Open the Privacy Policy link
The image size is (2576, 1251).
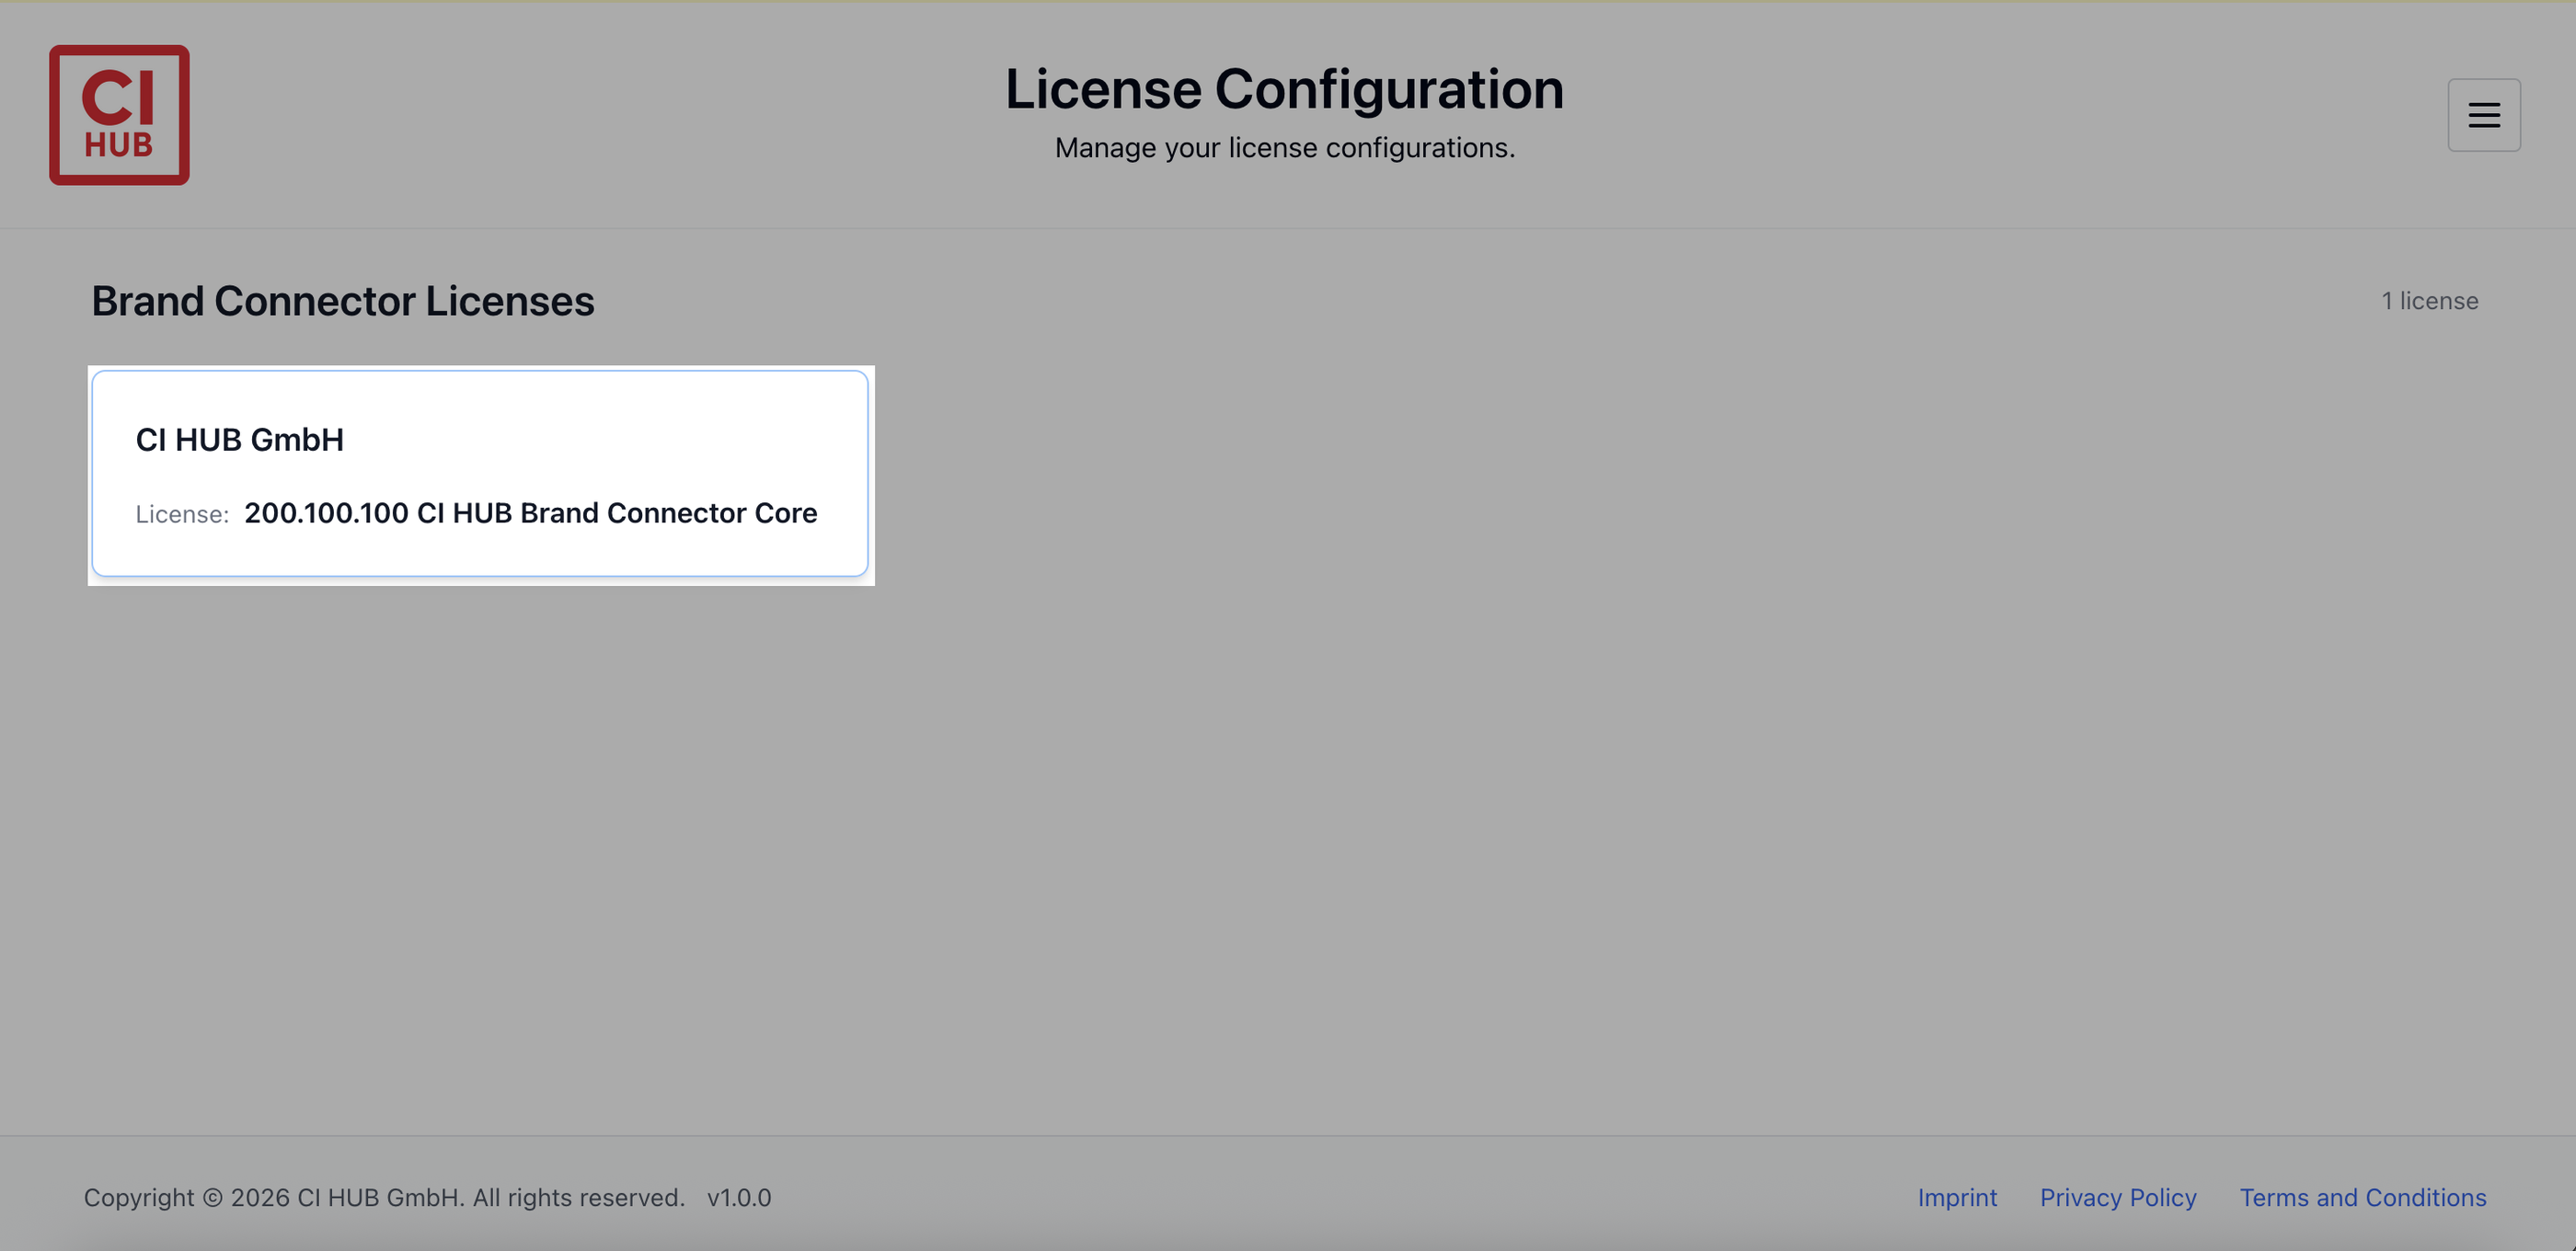pos(2117,1197)
